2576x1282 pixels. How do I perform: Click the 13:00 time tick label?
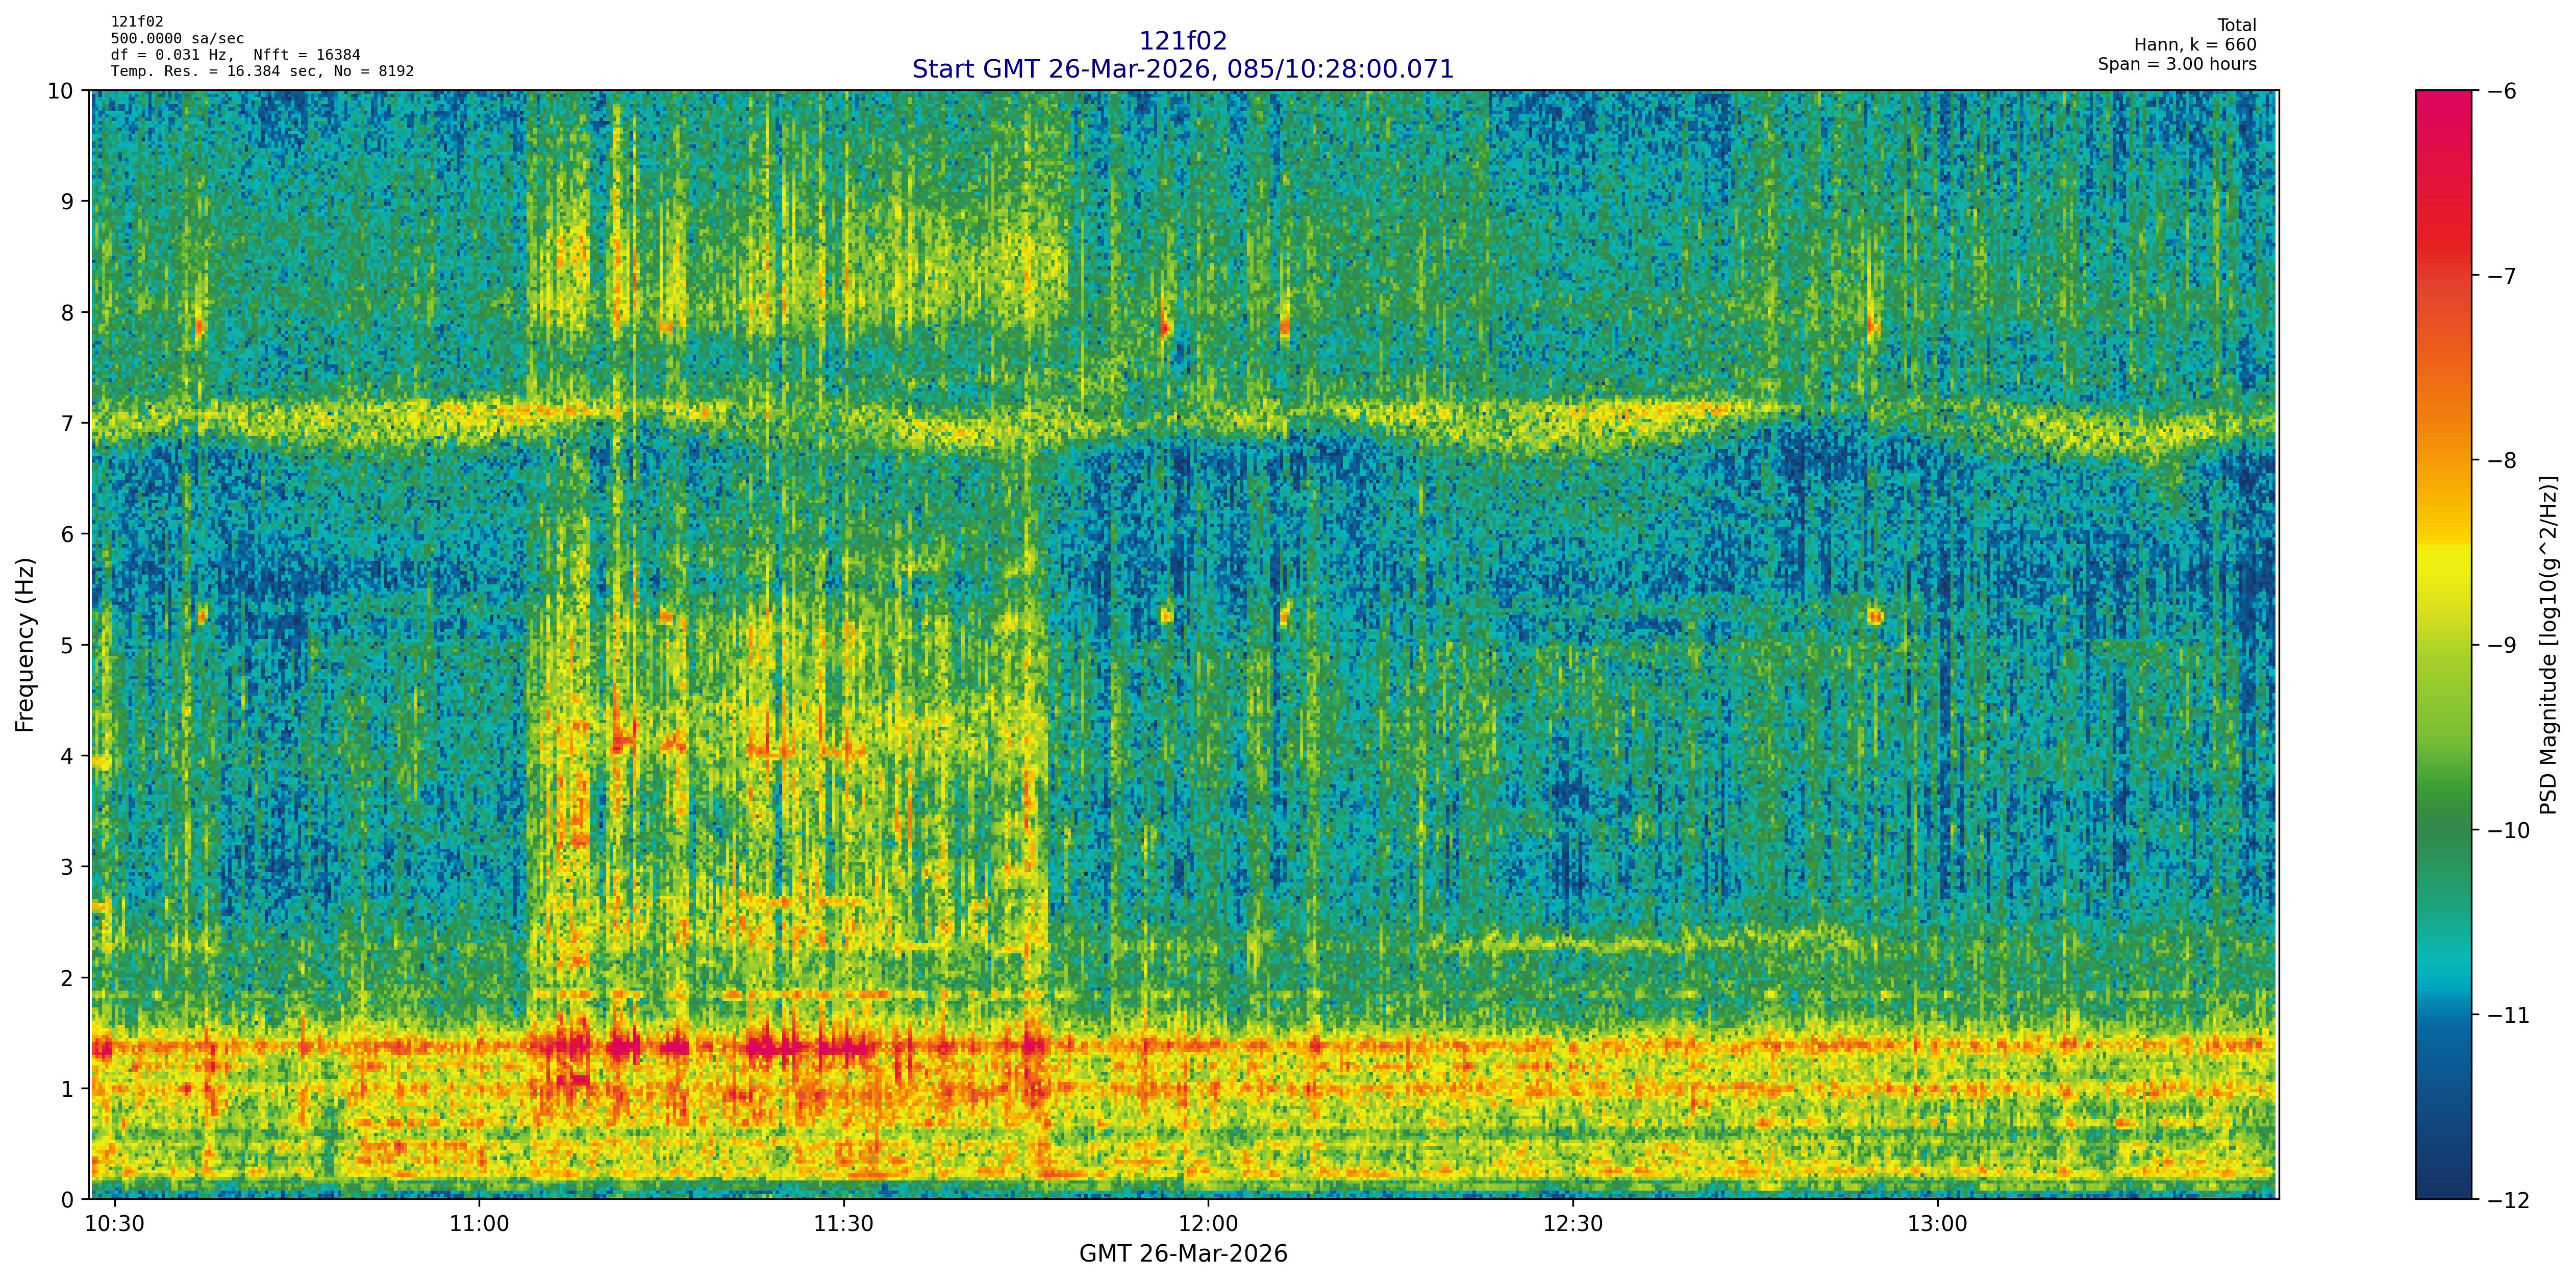click(x=1938, y=1224)
